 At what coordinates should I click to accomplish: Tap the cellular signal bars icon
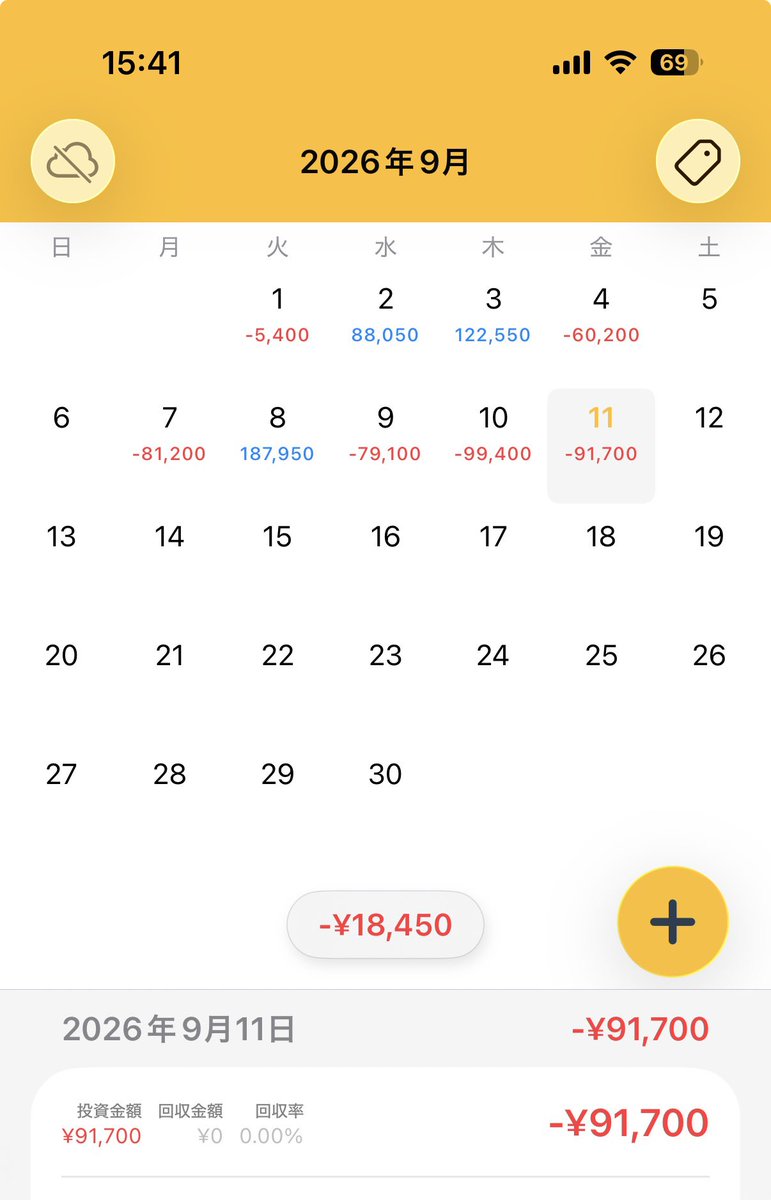point(571,64)
